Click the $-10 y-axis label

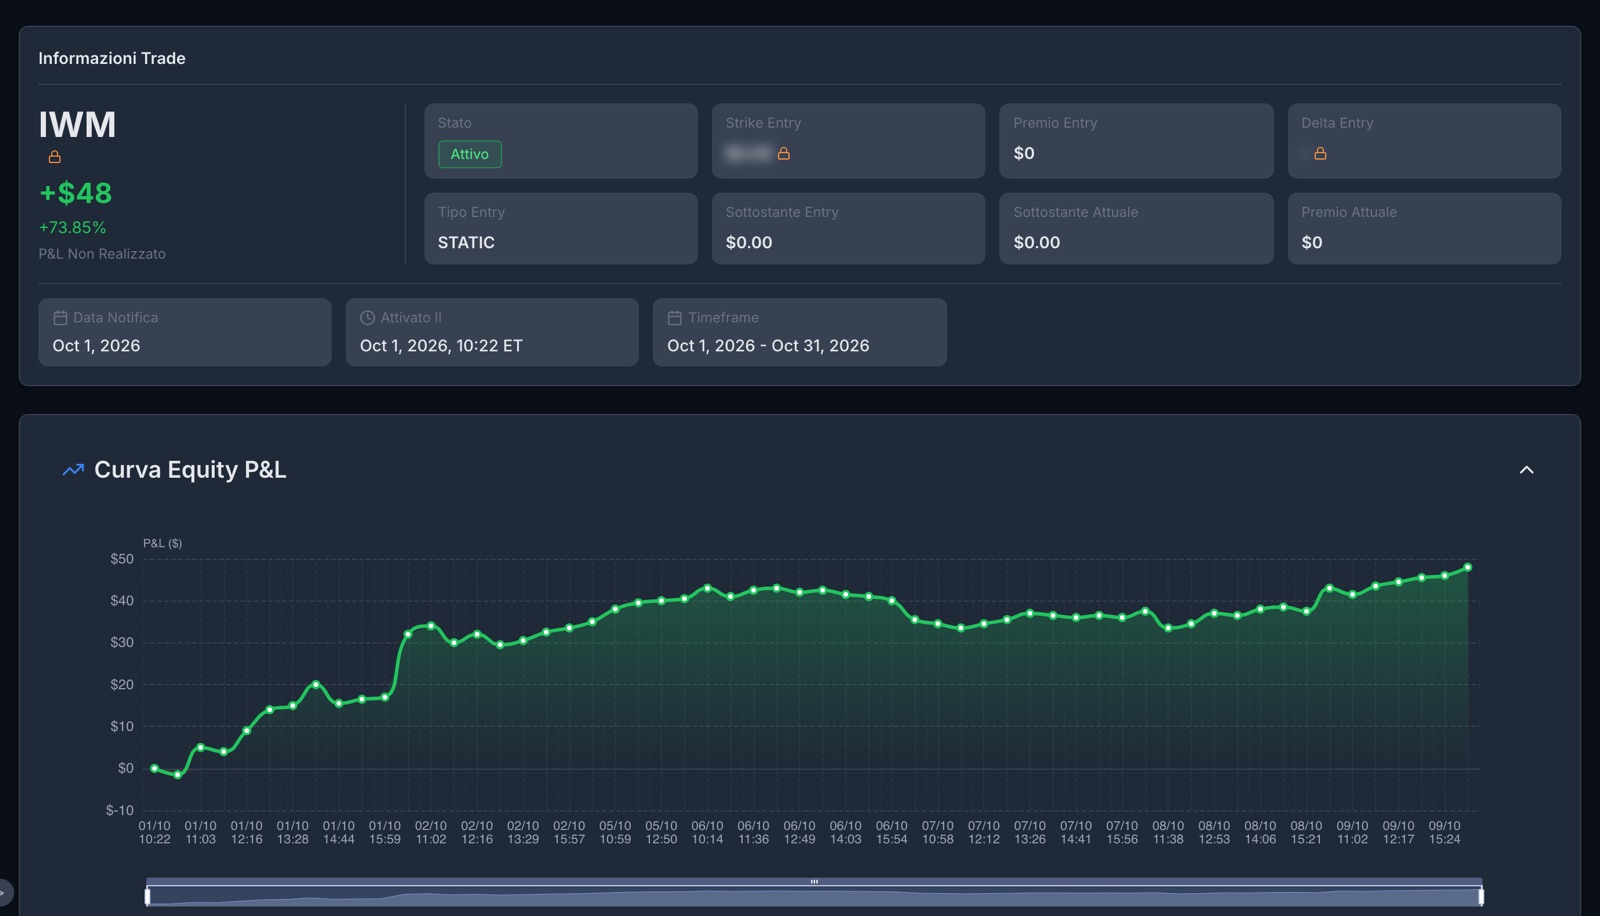119,810
